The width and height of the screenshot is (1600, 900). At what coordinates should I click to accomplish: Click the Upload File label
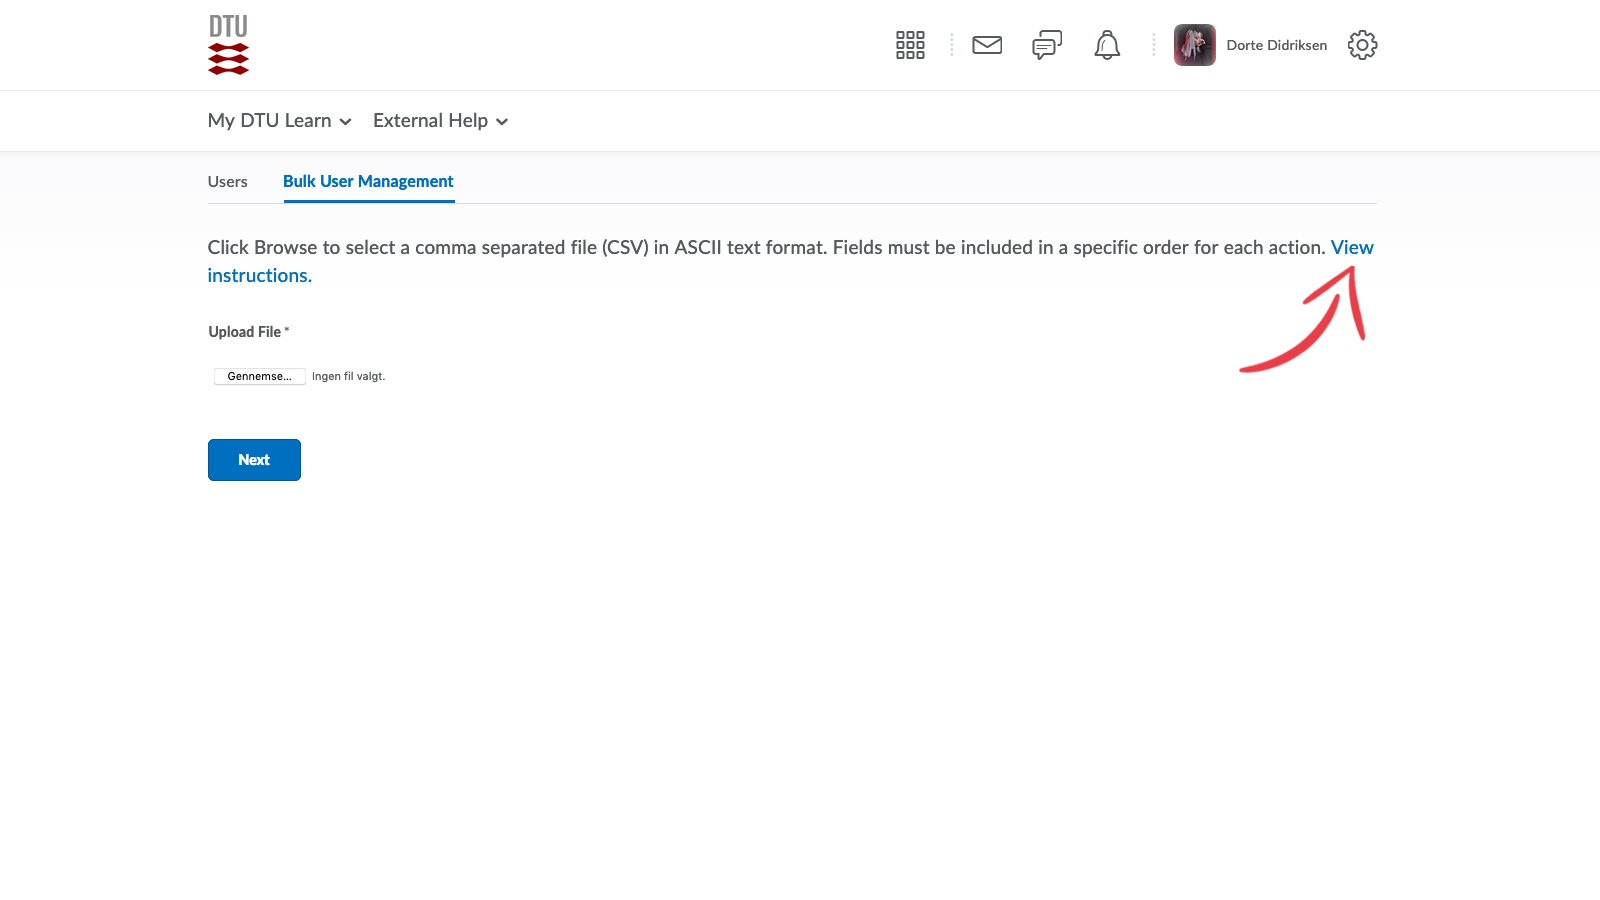(245, 332)
